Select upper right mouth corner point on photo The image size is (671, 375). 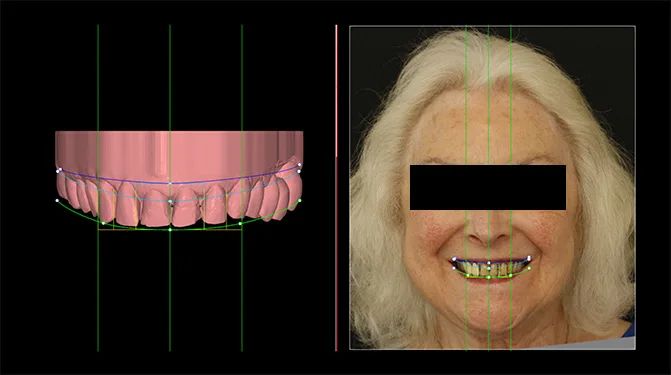(529, 258)
